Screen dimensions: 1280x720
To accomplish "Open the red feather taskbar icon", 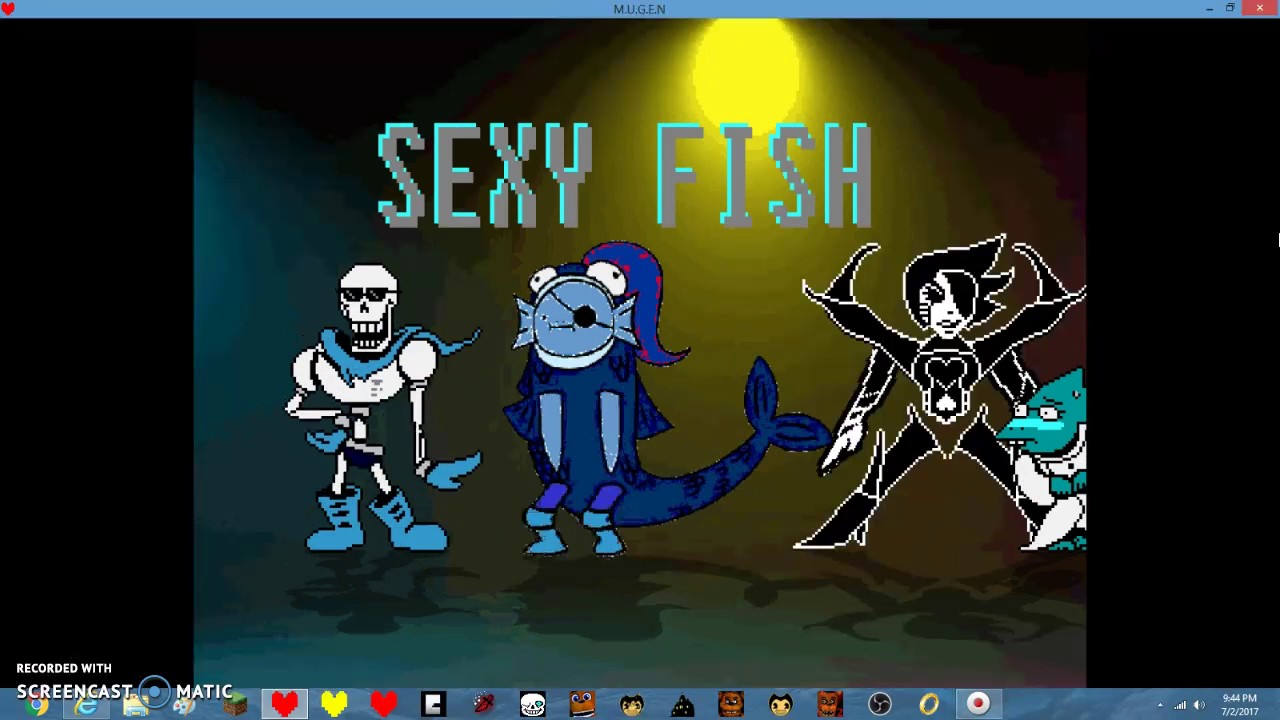I will click(x=483, y=704).
